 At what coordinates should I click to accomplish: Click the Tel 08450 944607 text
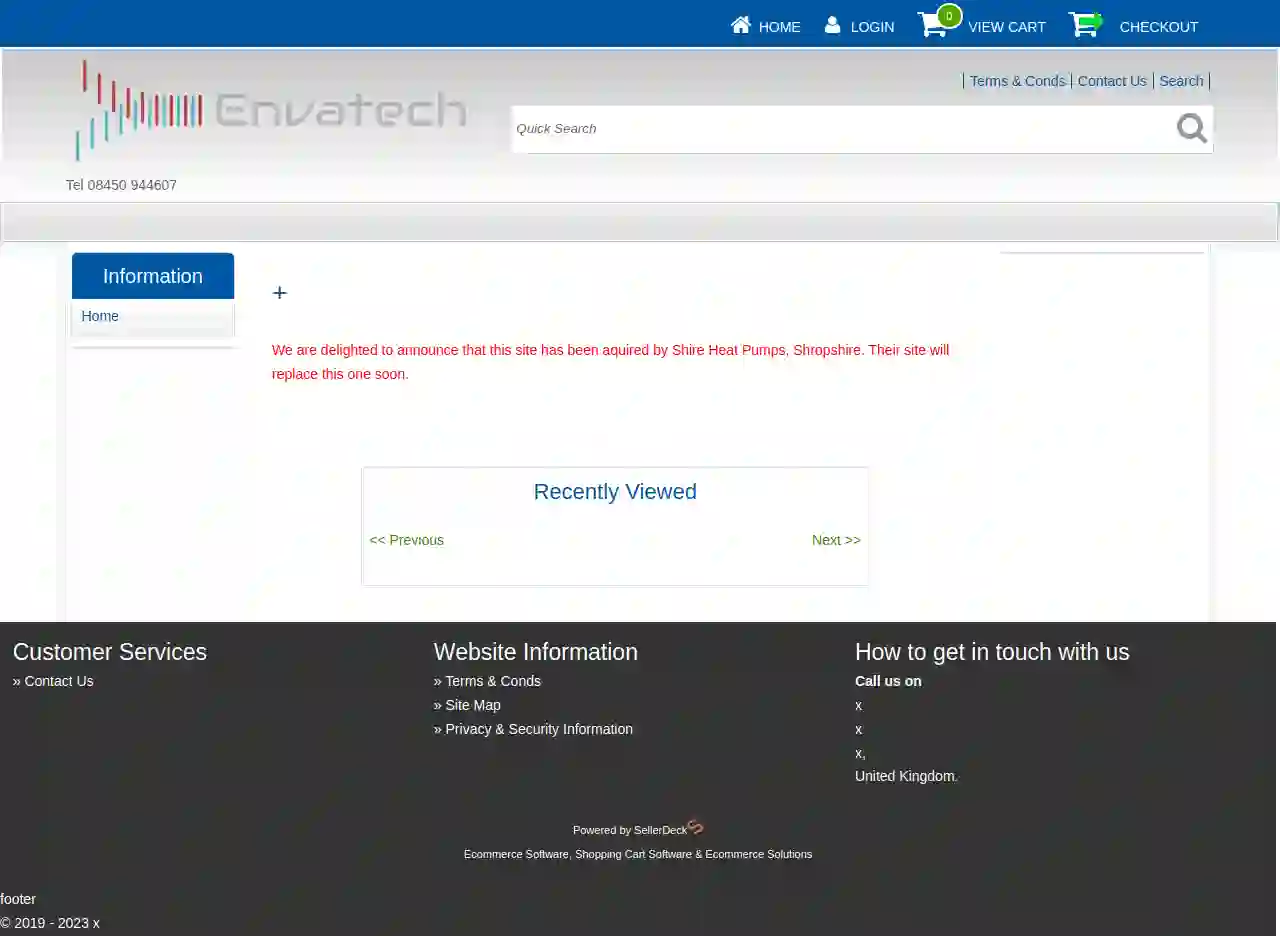[x=121, y=185]
